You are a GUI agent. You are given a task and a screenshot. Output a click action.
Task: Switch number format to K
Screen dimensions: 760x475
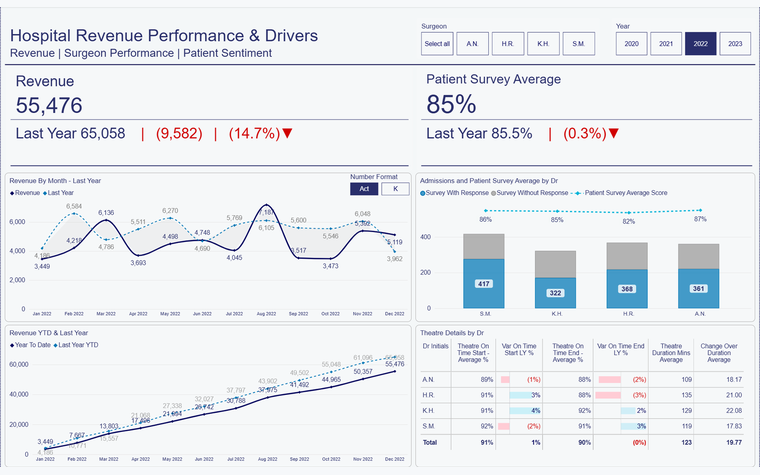point(395,189)
